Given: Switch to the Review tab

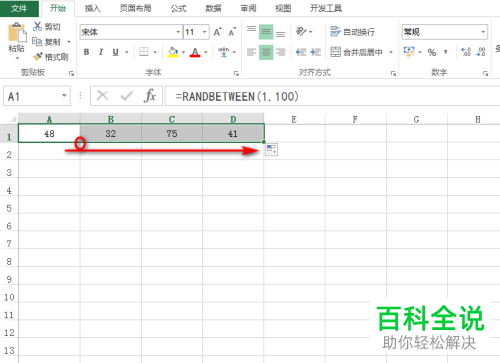Looking at the screenshot, I should 248,8.
